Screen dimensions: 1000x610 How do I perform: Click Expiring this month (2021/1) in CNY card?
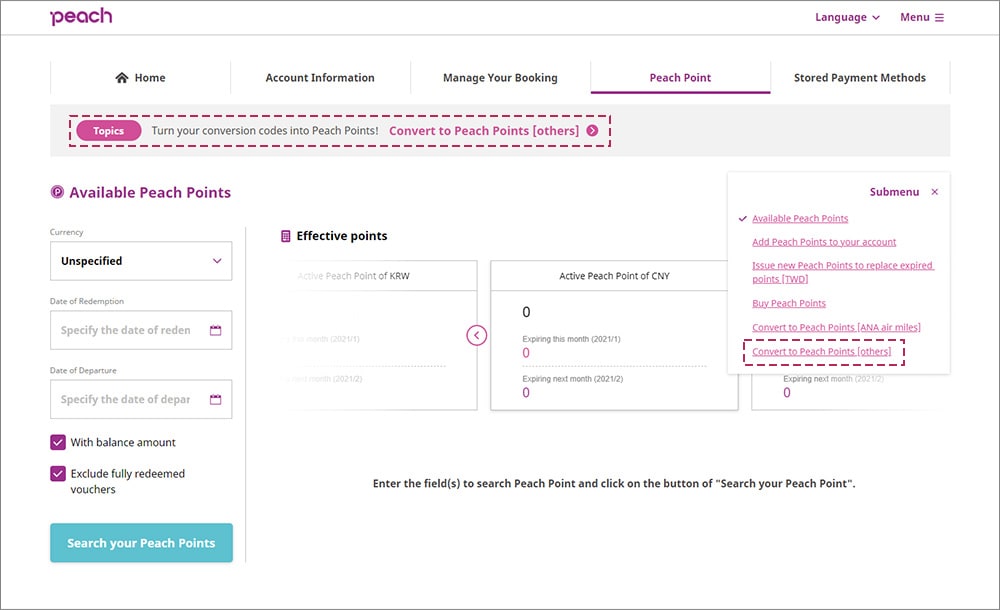[571, 339]
